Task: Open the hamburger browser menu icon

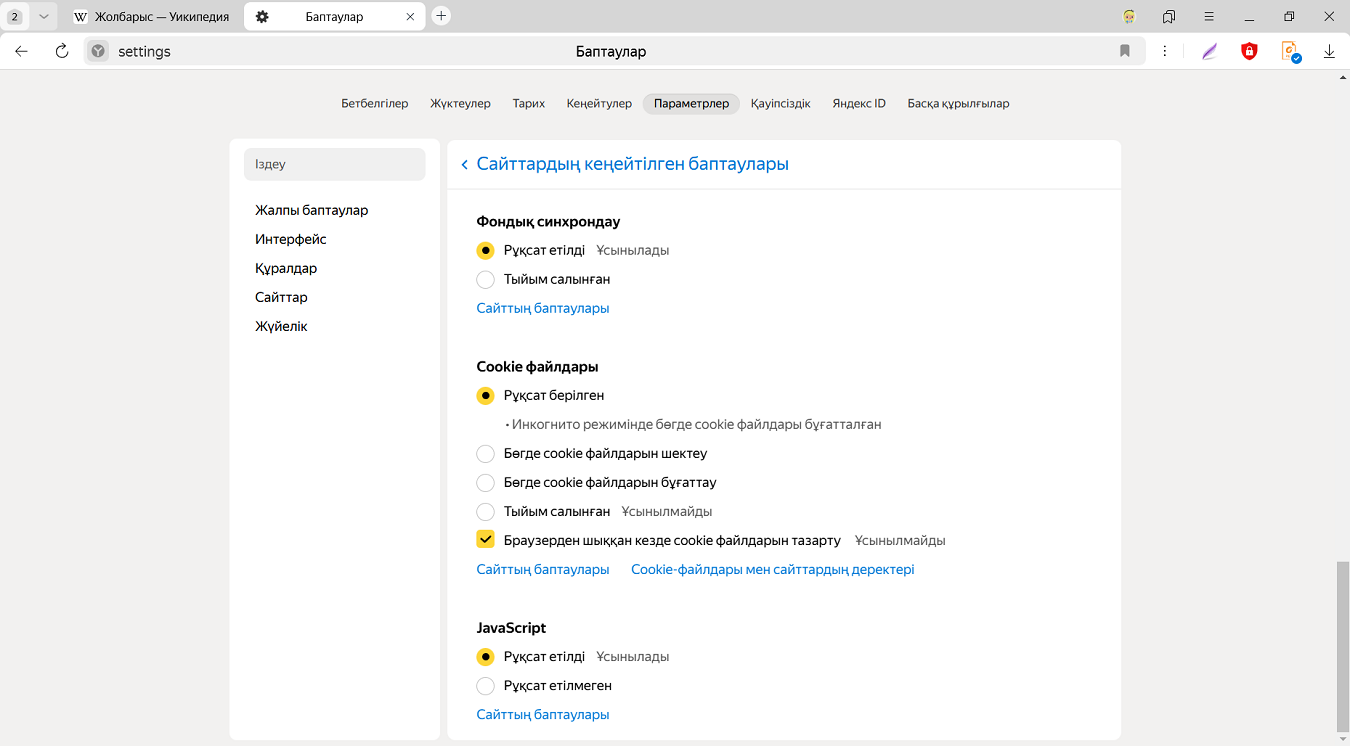Action: point(1209,16)
